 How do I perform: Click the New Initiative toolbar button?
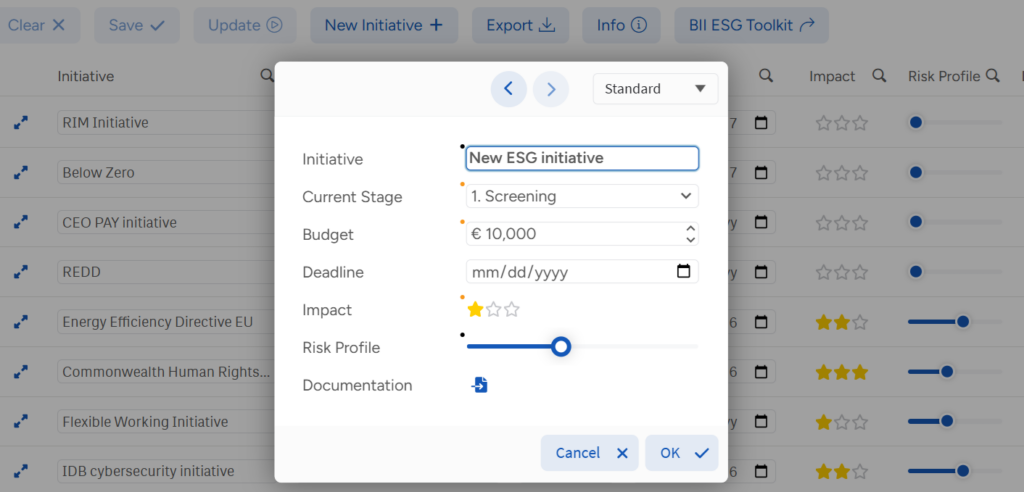tap(383, 25)
